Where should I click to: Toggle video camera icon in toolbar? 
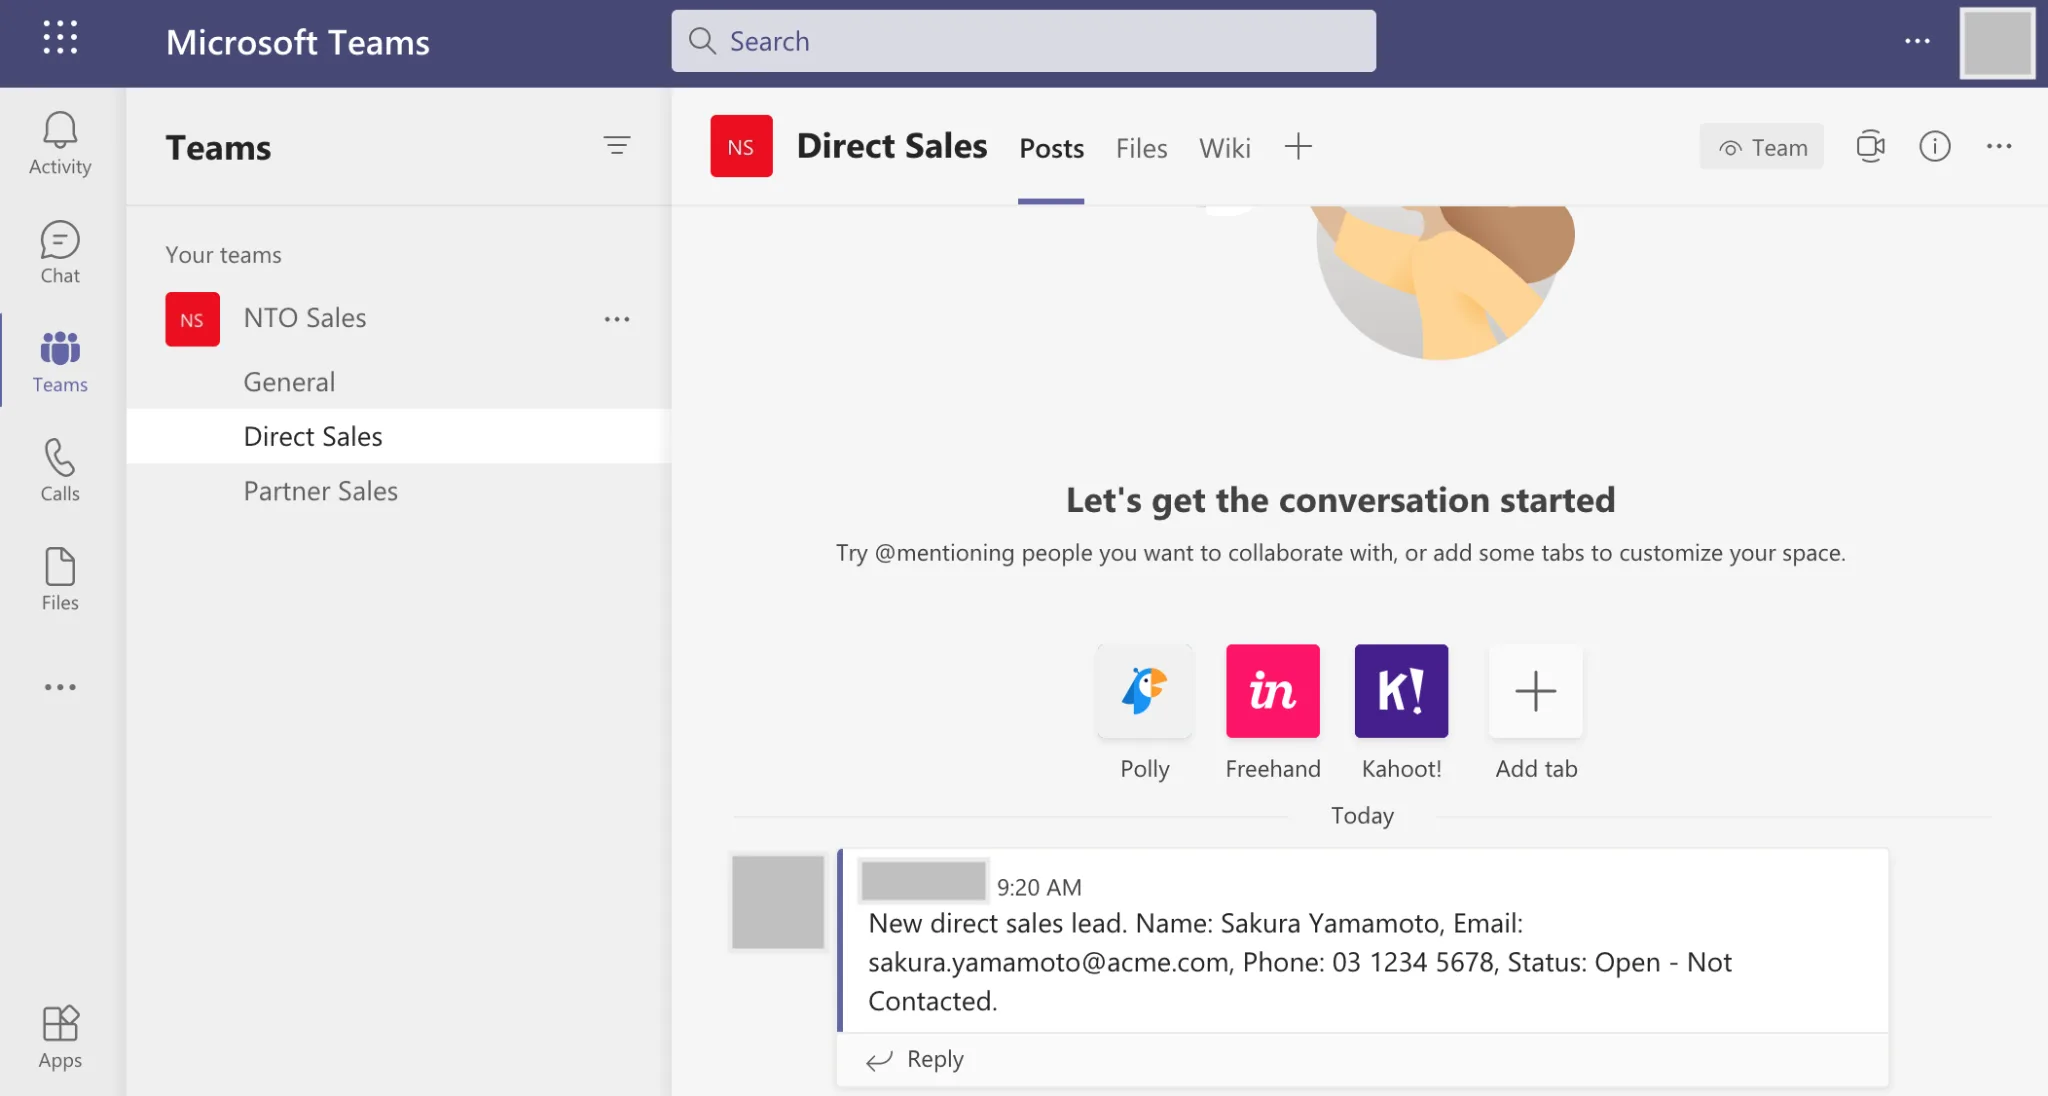coord(1871,146)
